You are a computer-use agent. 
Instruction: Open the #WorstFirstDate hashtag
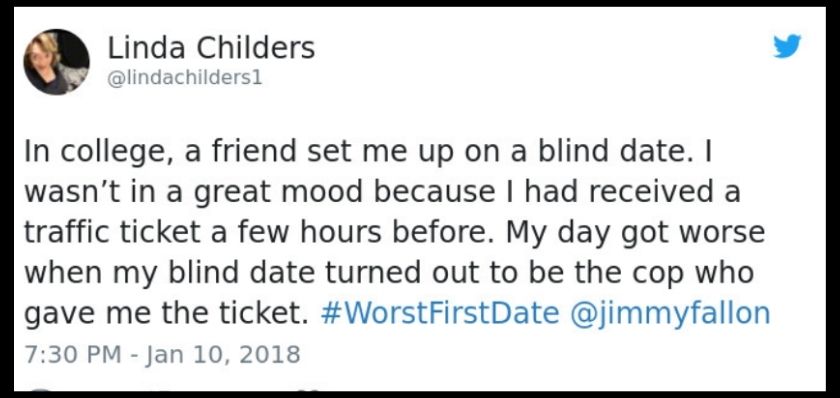439,314
